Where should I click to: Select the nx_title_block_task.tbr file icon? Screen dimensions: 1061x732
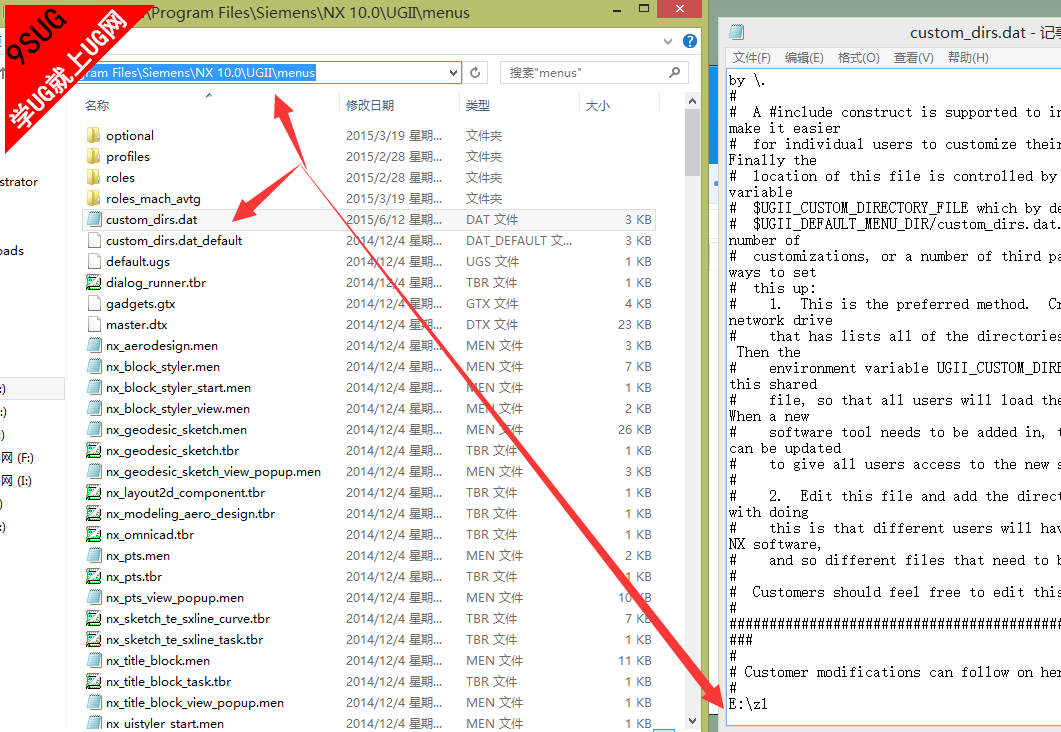coord(94,681)
